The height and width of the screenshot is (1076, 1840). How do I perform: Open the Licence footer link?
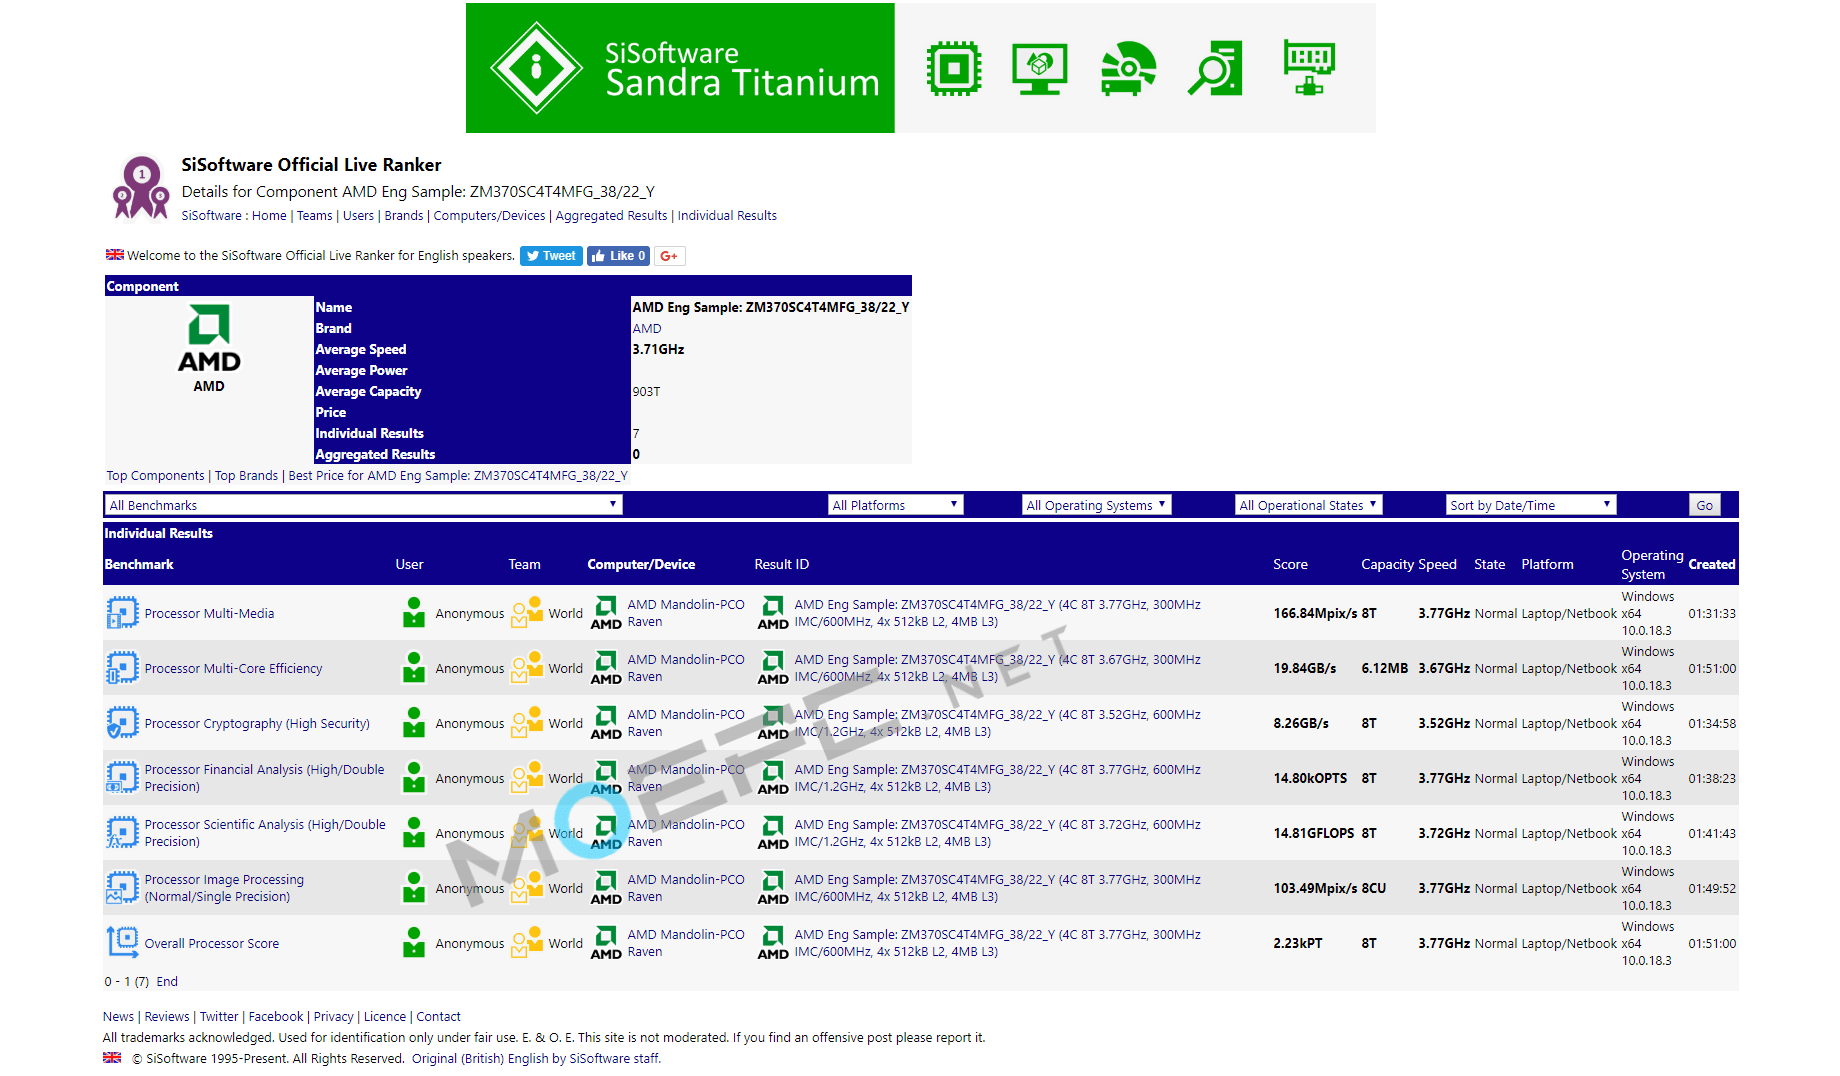click(385, 1016)
